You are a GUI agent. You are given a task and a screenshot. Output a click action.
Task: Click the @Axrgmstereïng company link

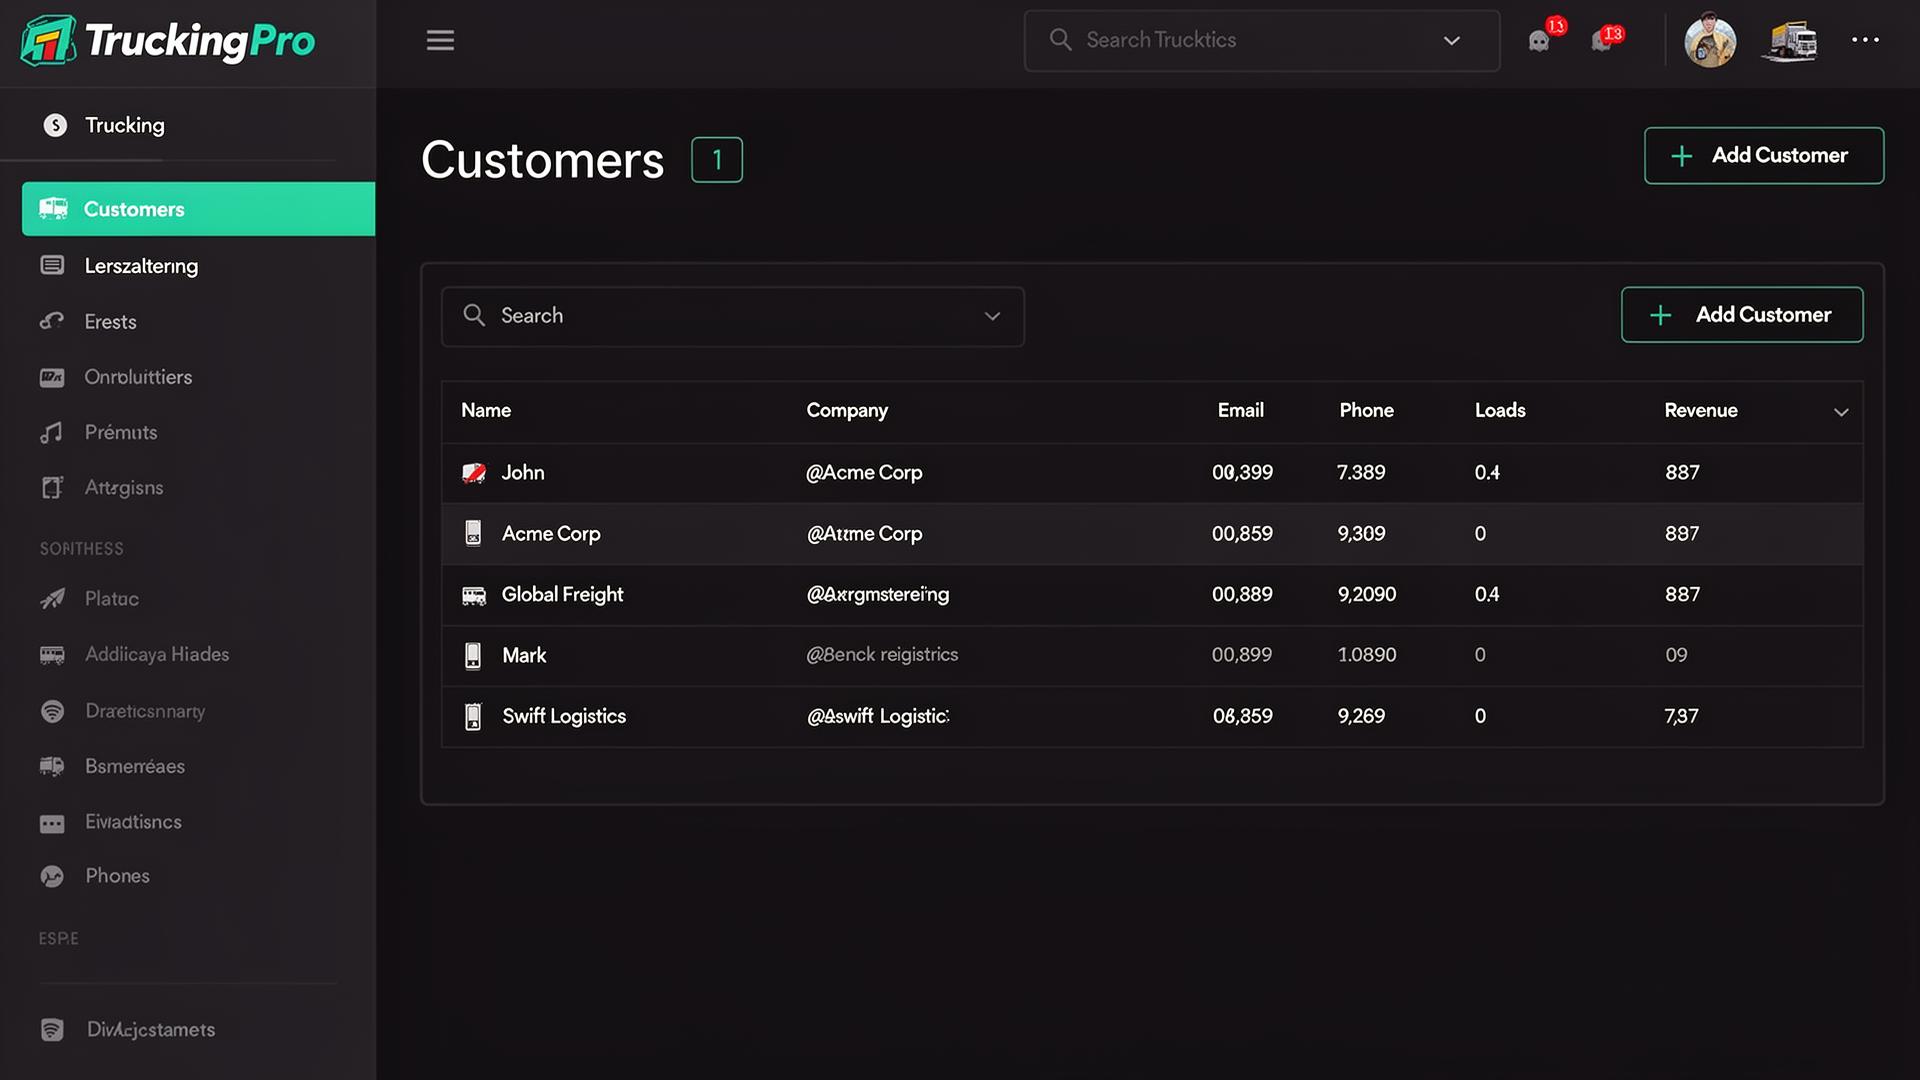click(878, 595)
